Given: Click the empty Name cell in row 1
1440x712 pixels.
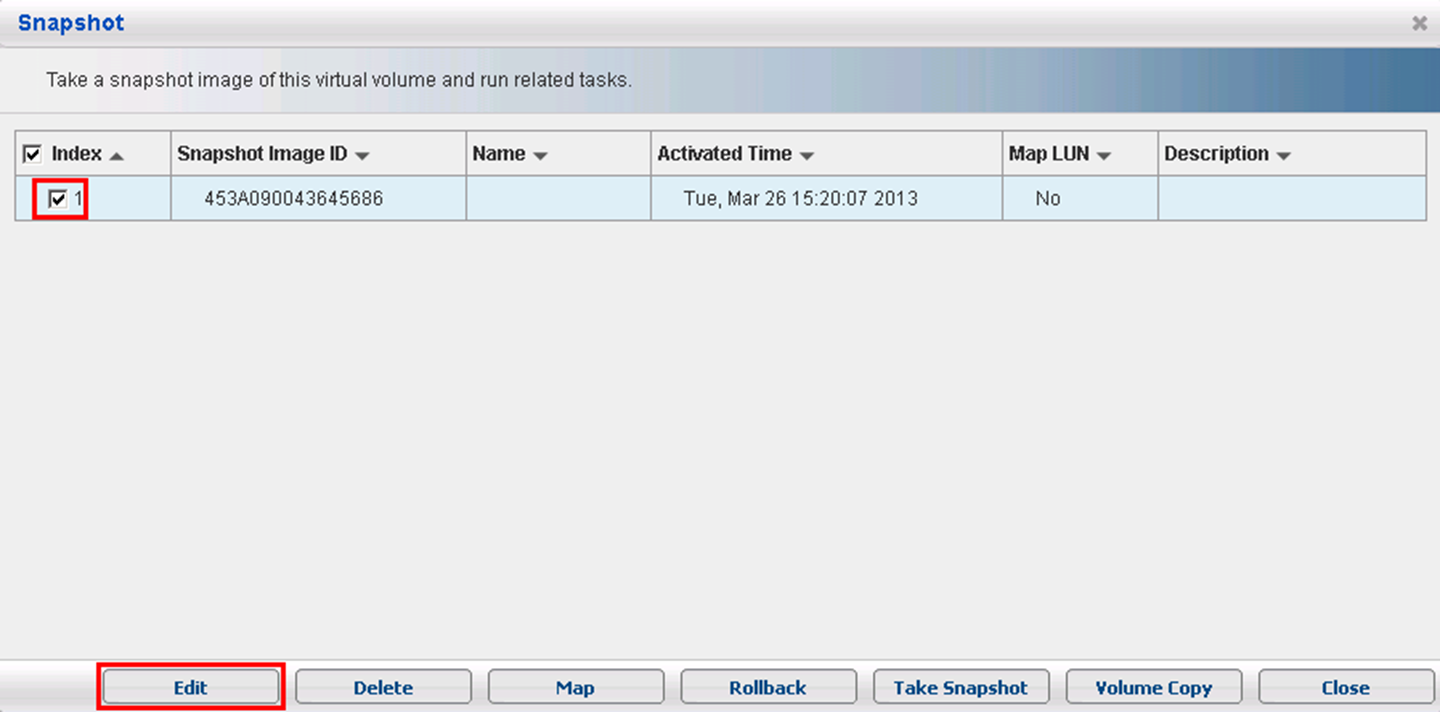Looking at the screenshot, I should tap(558, 199).
